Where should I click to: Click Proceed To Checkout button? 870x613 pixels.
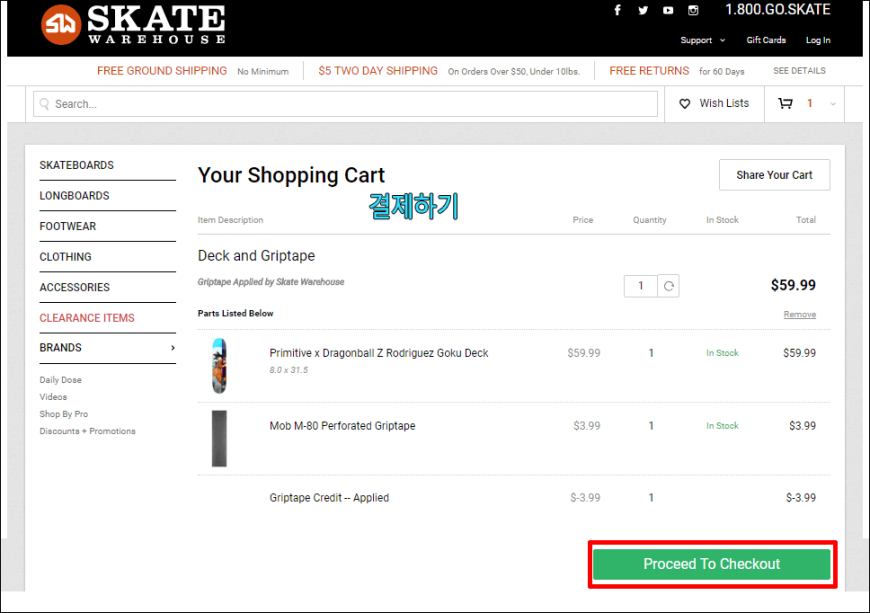711,564
